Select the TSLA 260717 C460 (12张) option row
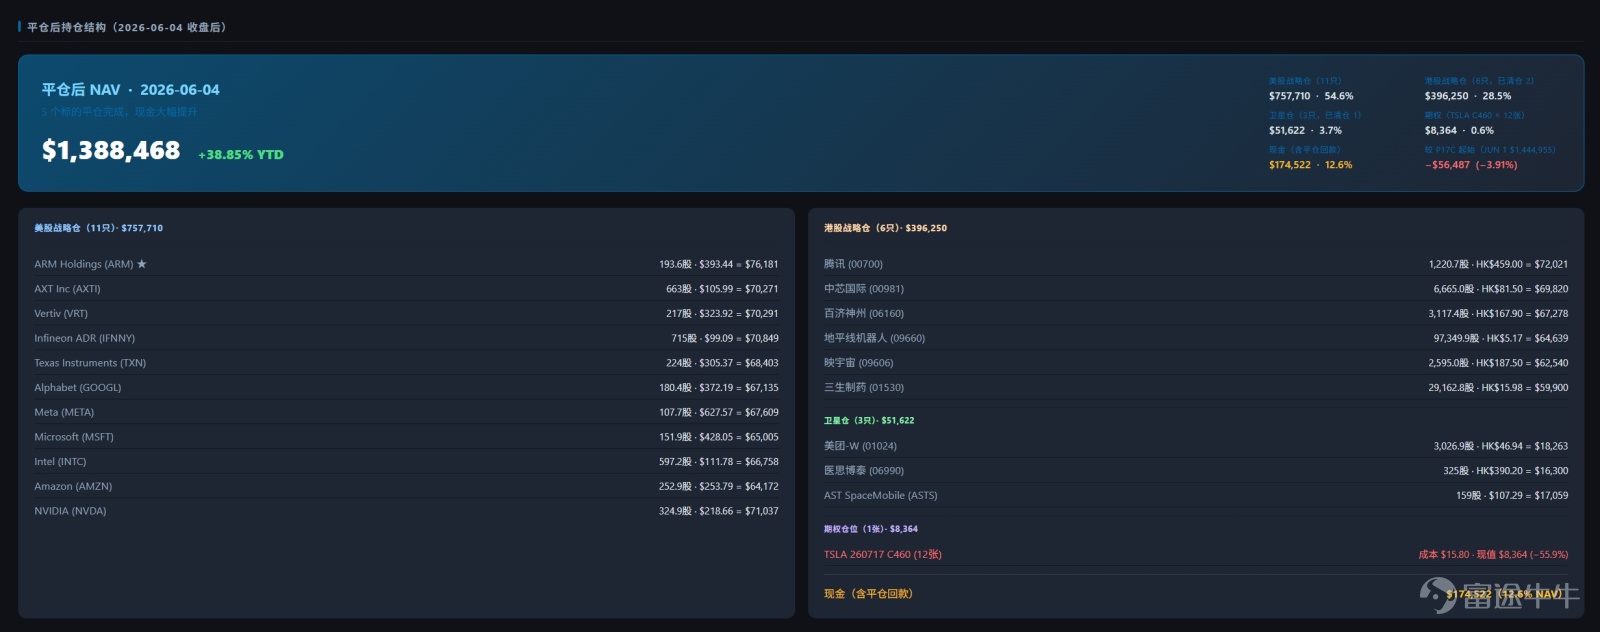 1196,554
